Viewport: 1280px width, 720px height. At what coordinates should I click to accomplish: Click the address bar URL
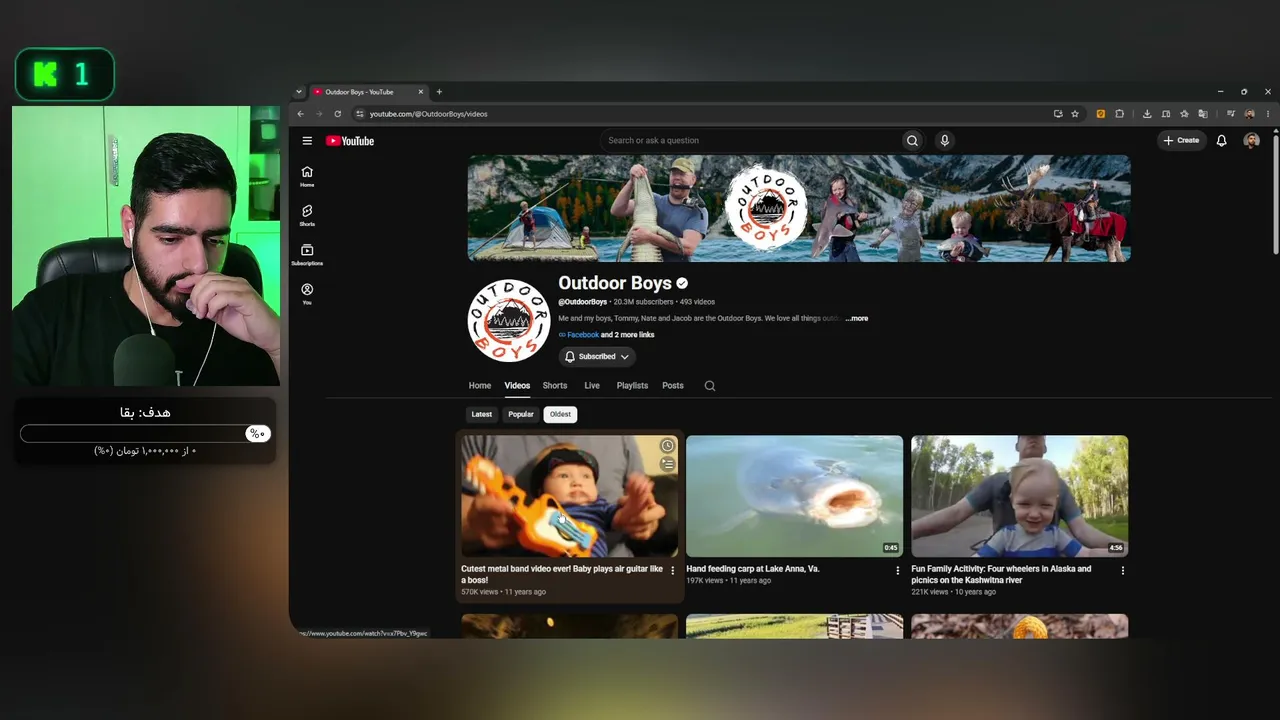[x=428, y=114]
